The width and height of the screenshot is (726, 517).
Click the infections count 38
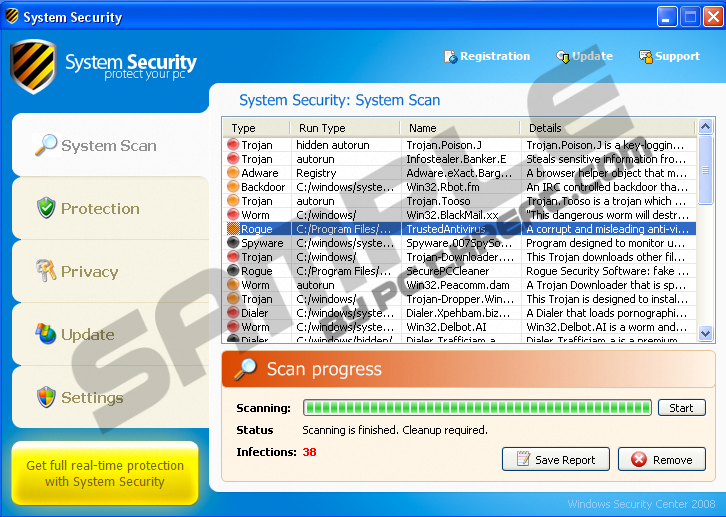tap(309, 452)
